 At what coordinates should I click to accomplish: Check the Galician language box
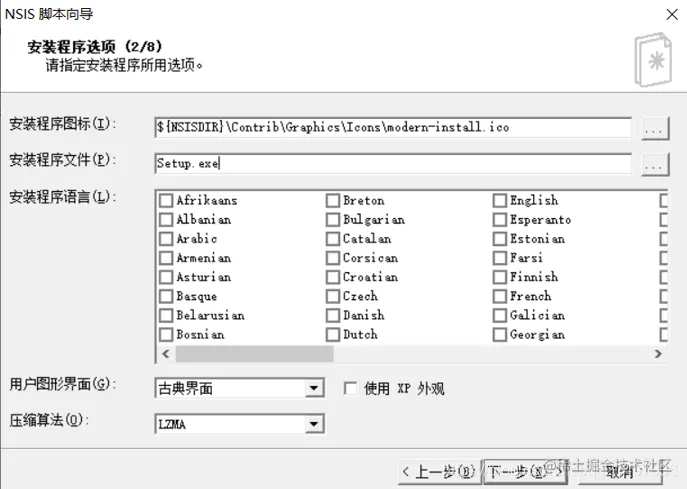(500, 315)
